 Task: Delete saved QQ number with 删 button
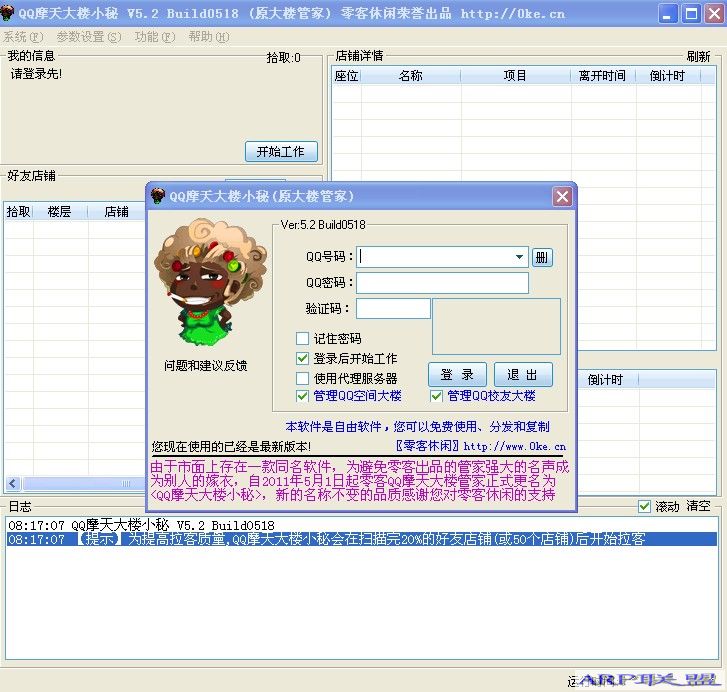[x=542, y=257]
